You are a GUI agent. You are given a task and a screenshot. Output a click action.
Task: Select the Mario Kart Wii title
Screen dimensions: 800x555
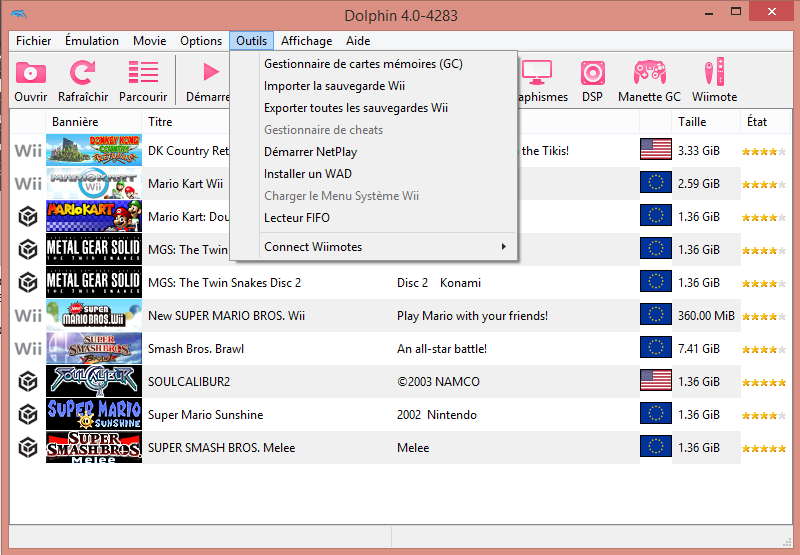click(186, 184)
